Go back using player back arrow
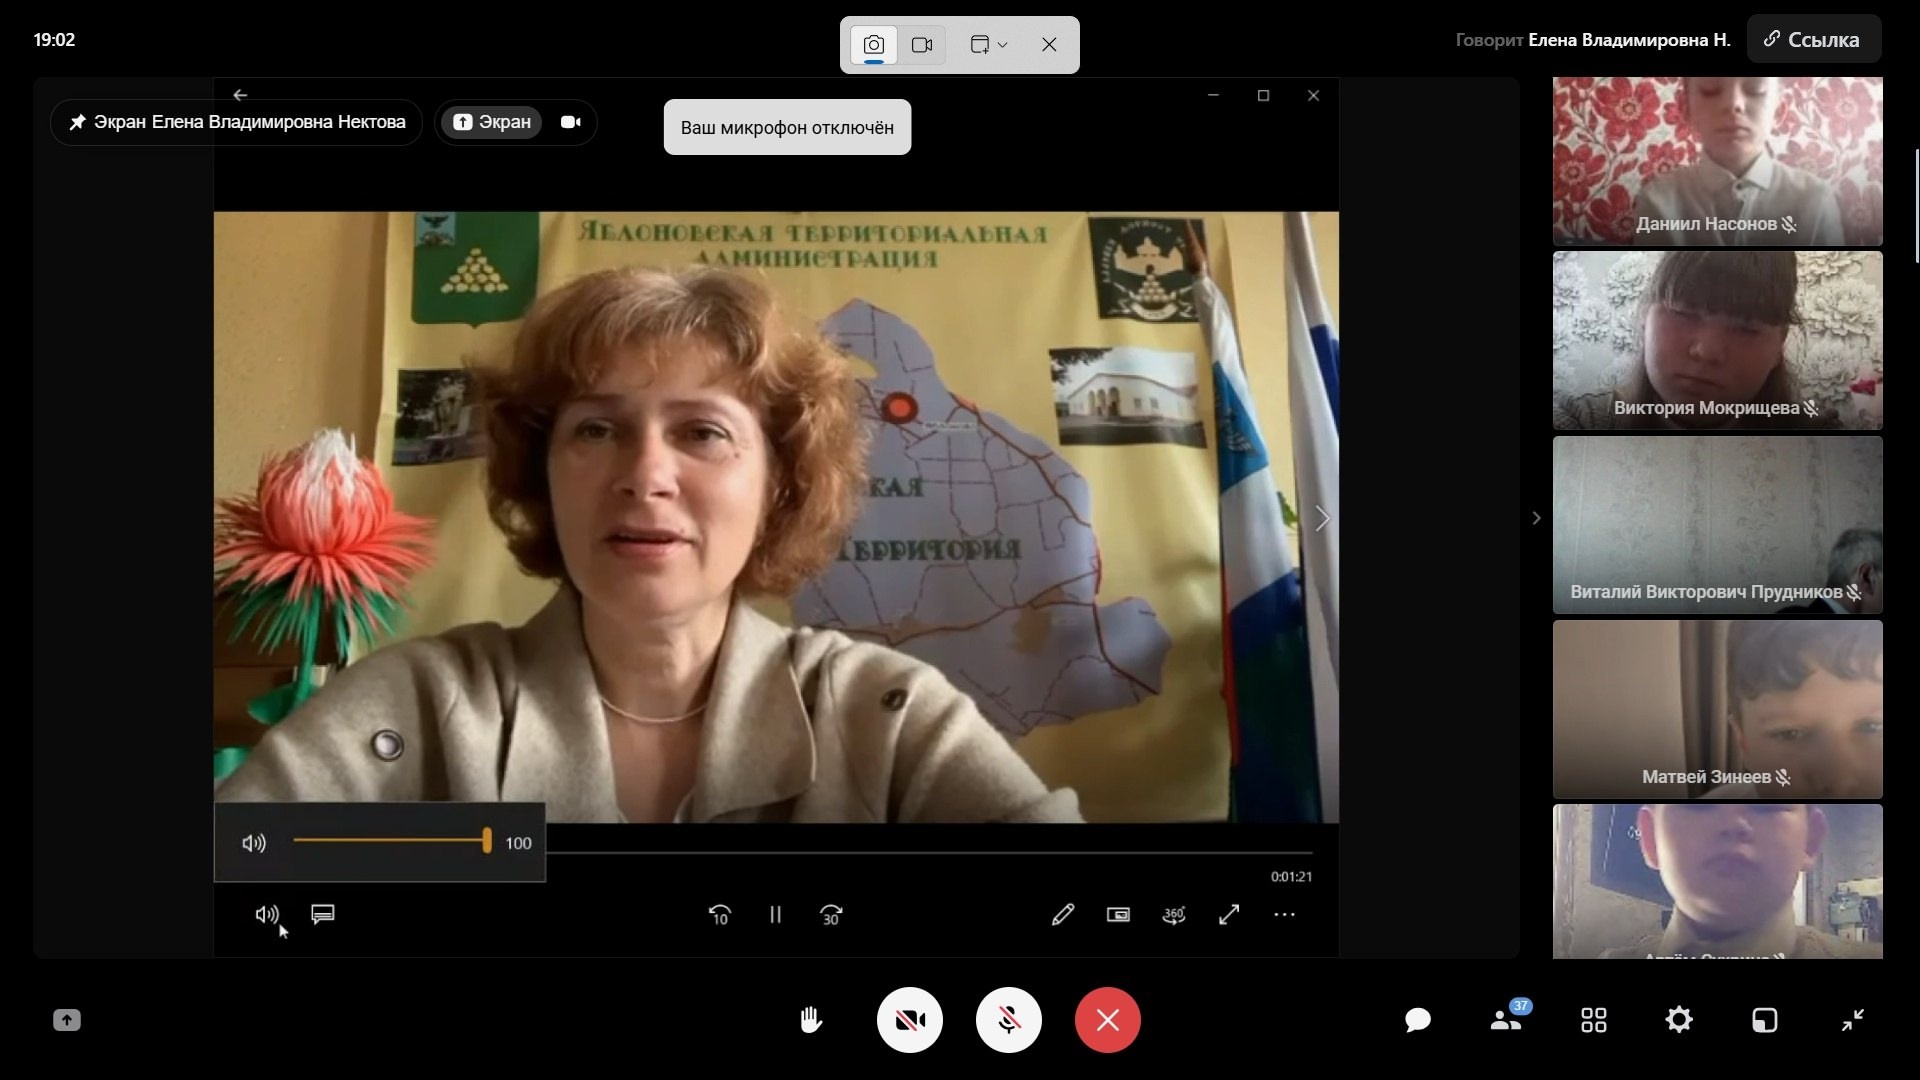Screen dimensions: 1920x1080 click(240, 95)
